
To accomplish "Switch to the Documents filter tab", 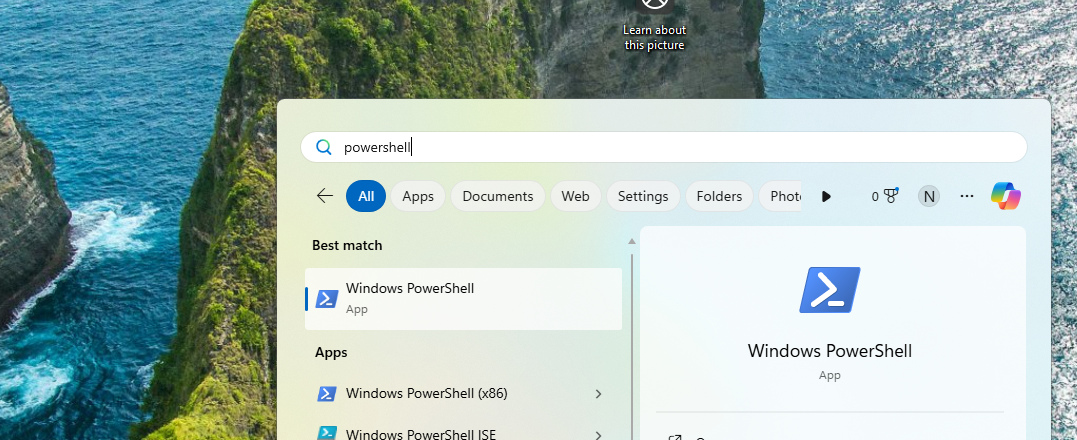I will point(498,196).
